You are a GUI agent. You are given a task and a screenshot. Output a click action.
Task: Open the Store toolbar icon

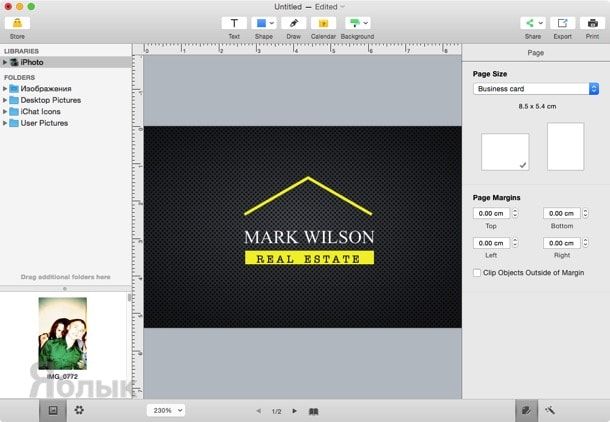pos(17,23)
